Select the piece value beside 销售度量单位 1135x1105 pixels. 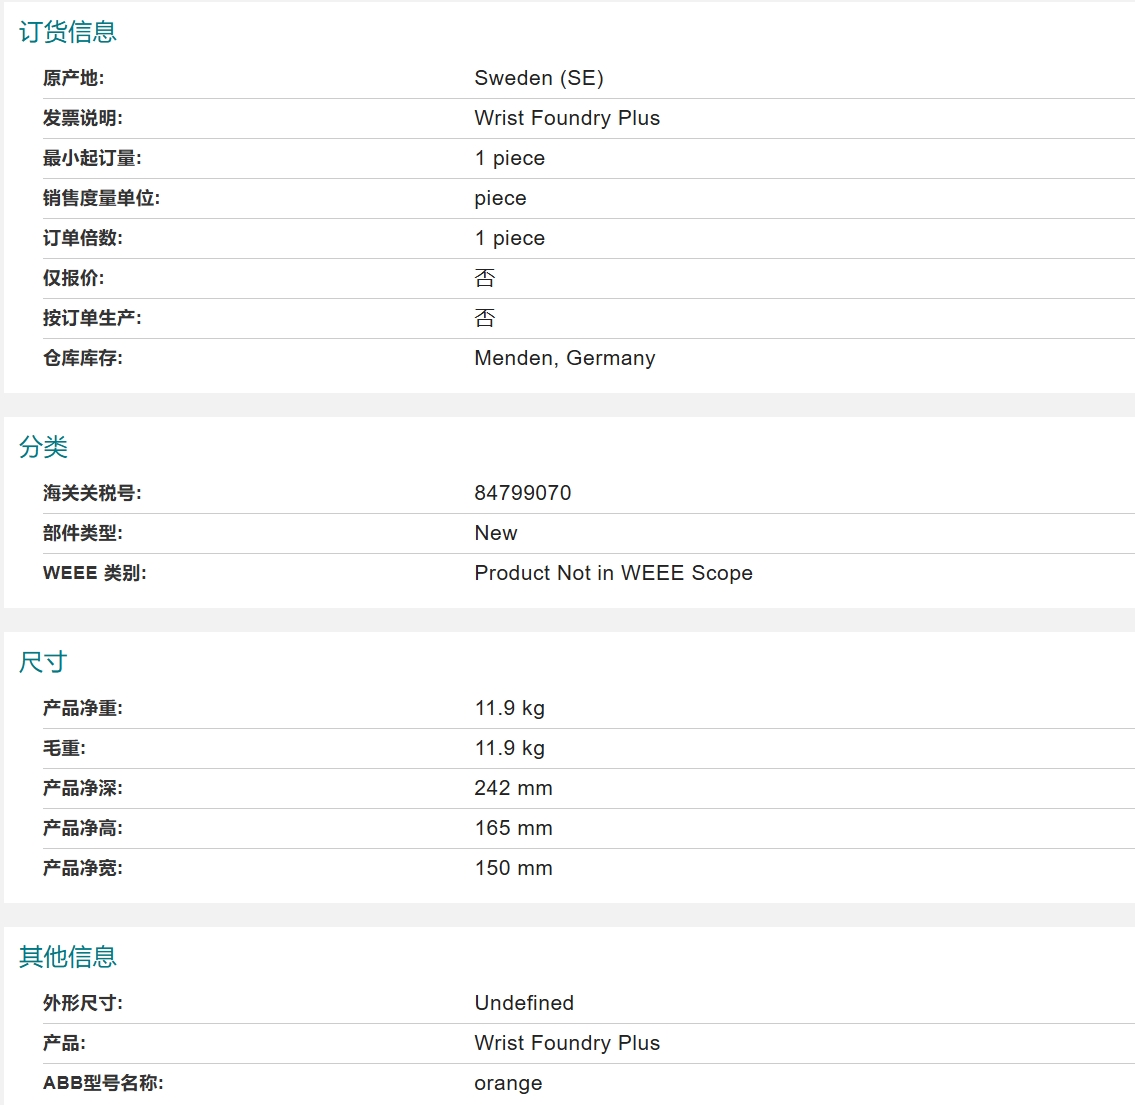tap(500, 198)
